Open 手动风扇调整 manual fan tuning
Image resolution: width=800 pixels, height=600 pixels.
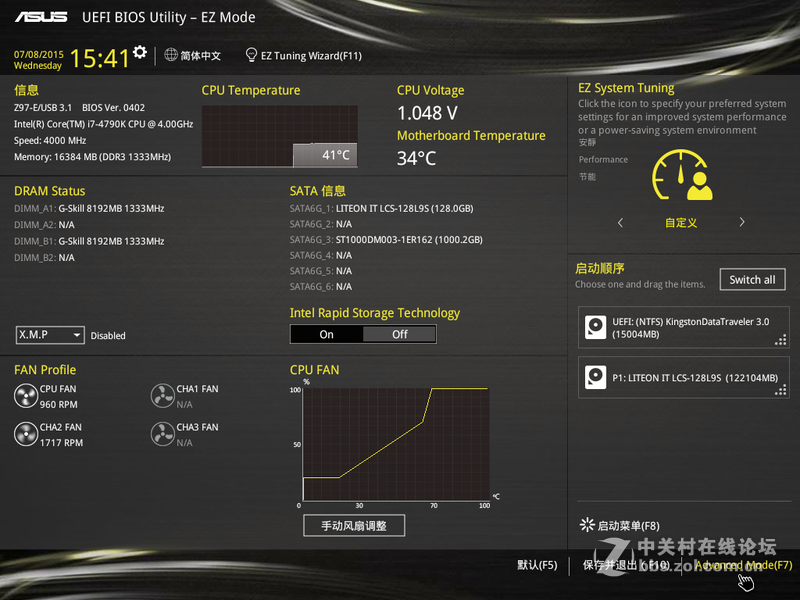(354, 524)
